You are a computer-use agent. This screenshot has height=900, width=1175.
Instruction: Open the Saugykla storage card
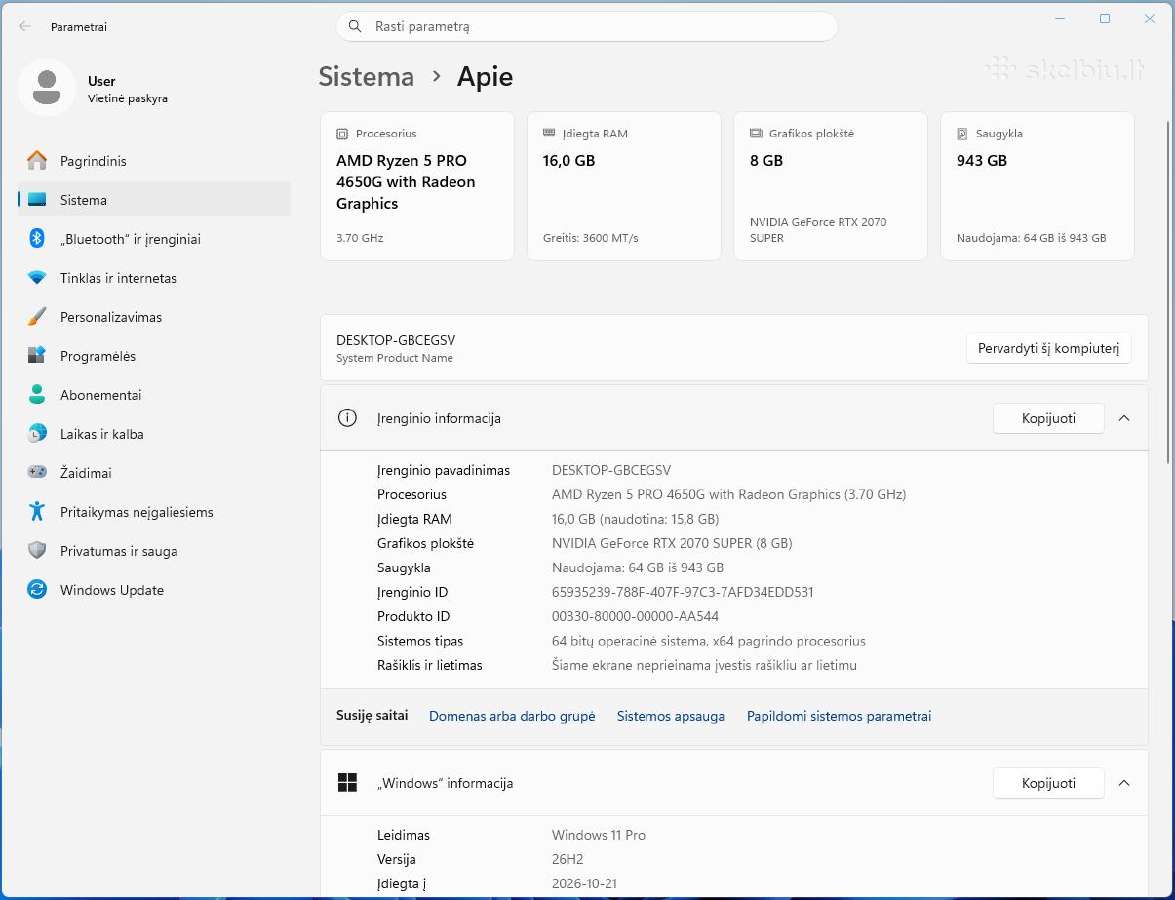[1037, 186]
